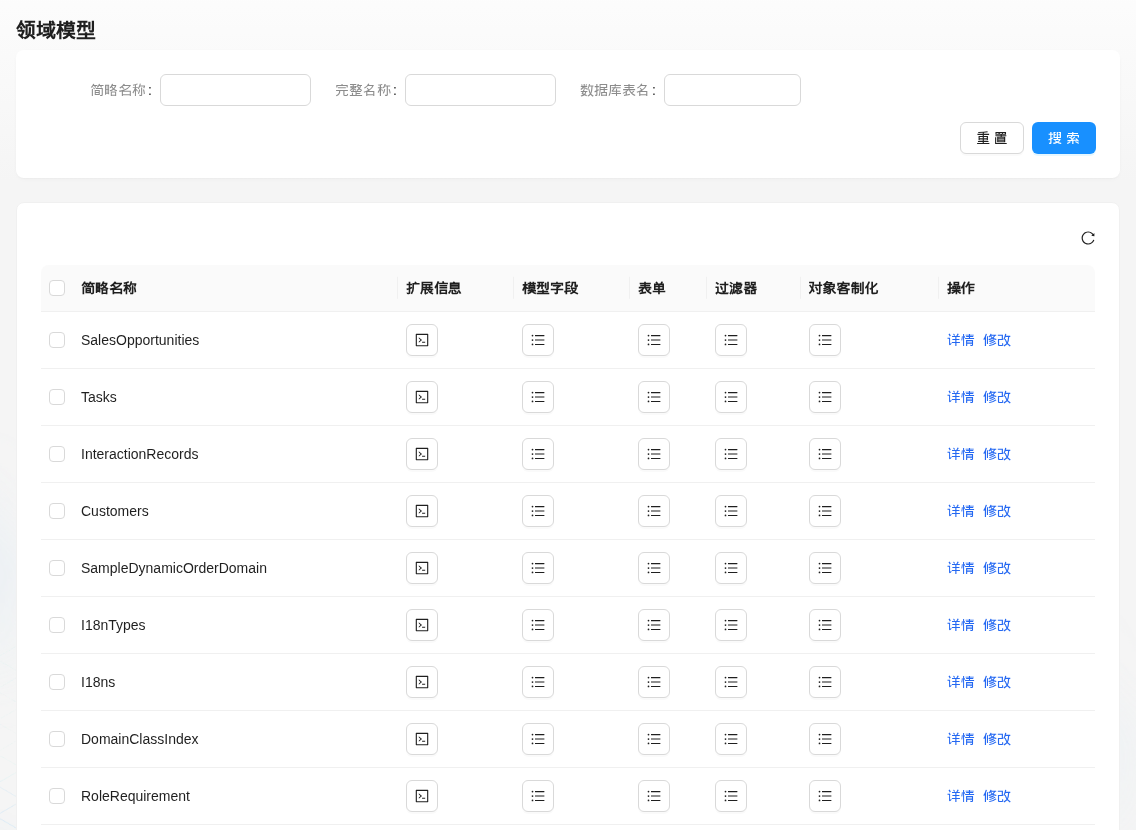The width and height of the screenshot is (1136, 830).
Task: Check the I18nTypes row checkbox
Action: click(57, 625)
